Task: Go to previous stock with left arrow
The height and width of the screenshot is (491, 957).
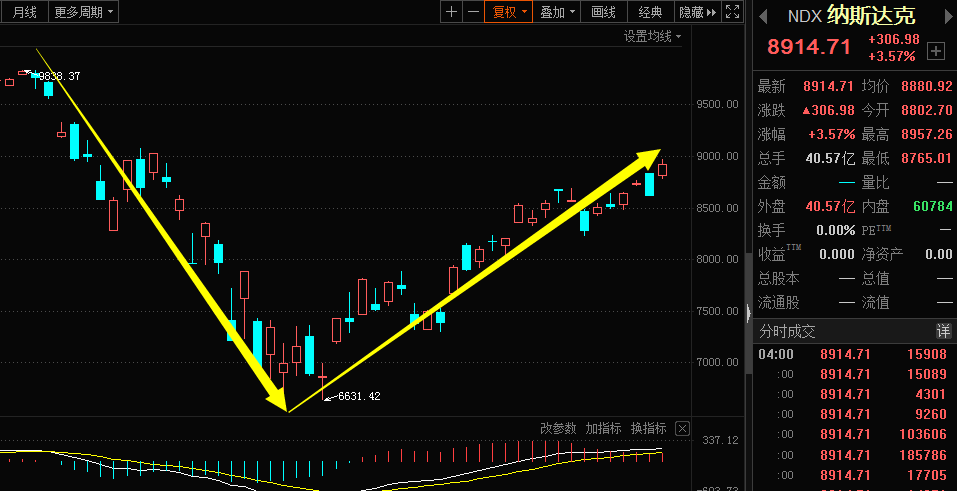Action: 762,16
